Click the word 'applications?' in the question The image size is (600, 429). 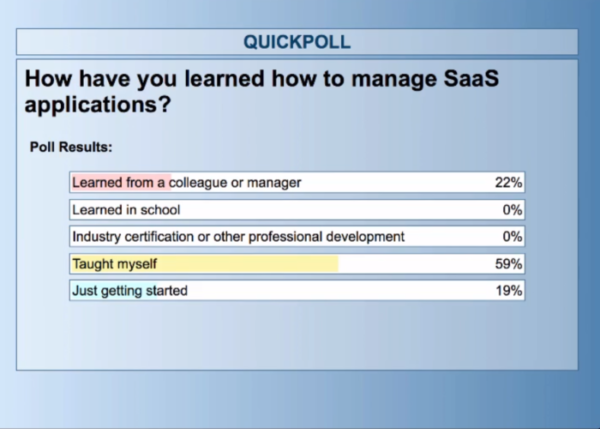pos(98,104)
